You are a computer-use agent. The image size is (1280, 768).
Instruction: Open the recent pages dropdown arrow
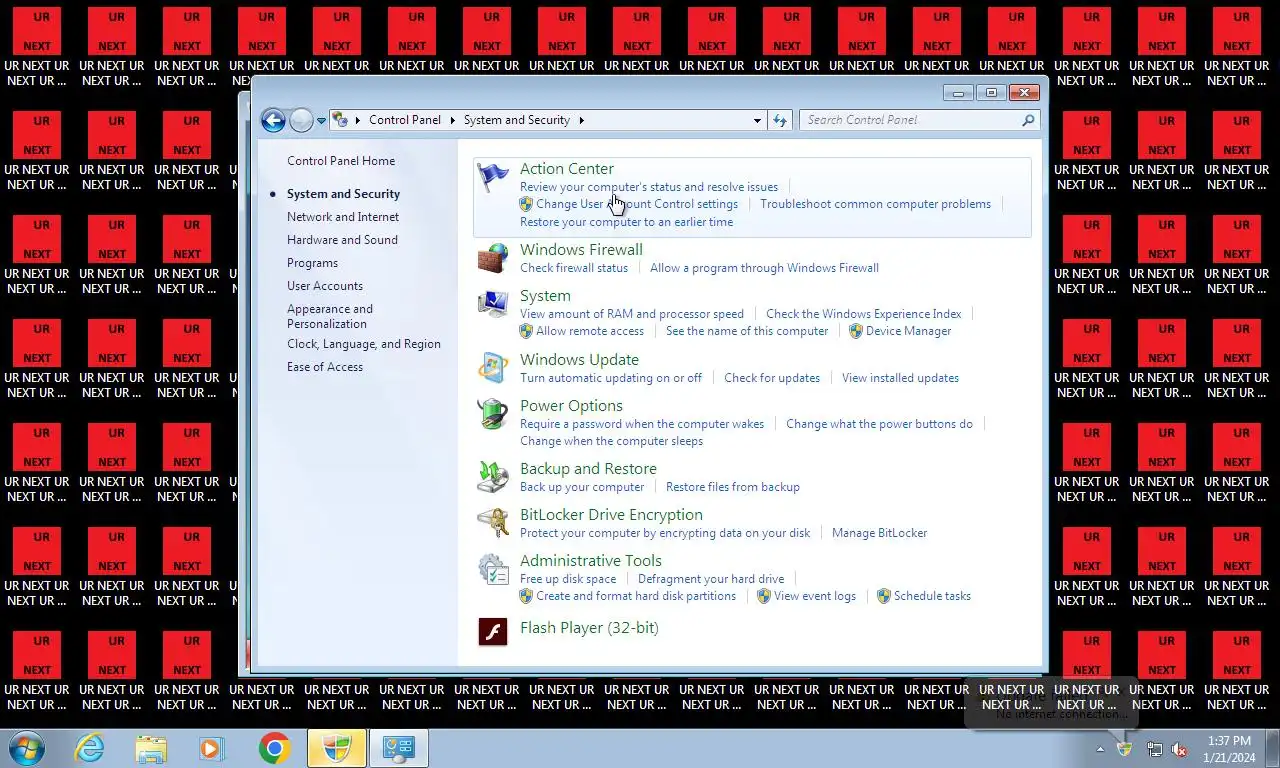322,120
